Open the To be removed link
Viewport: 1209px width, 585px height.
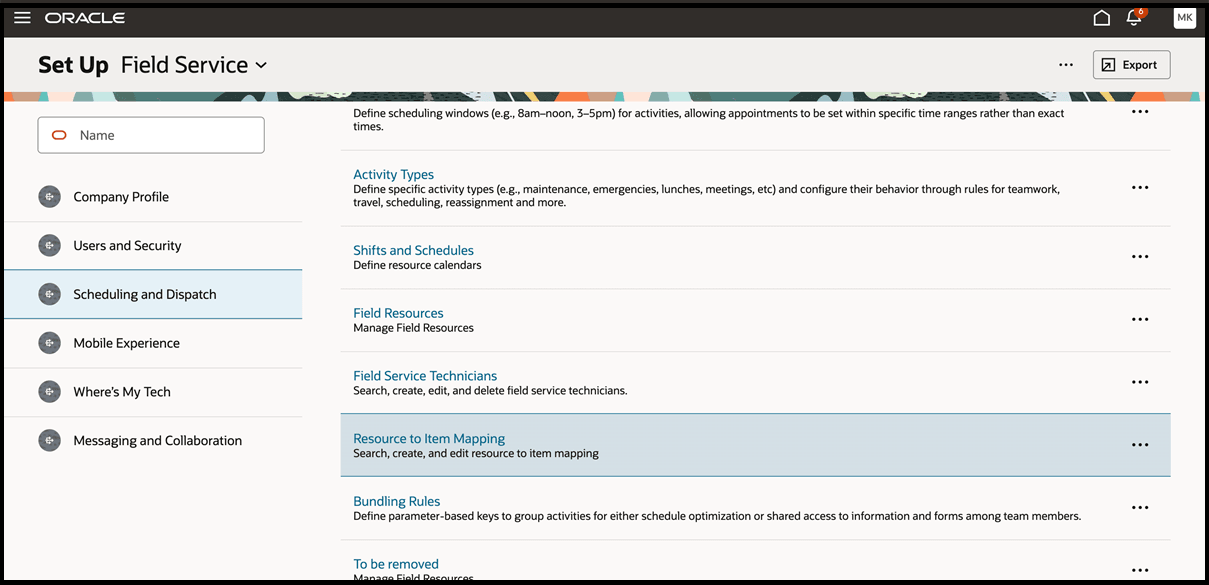396,564
